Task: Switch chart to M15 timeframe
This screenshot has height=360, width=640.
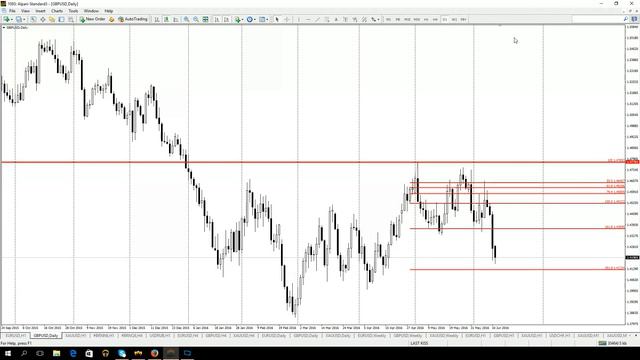Action: (407, 19)
